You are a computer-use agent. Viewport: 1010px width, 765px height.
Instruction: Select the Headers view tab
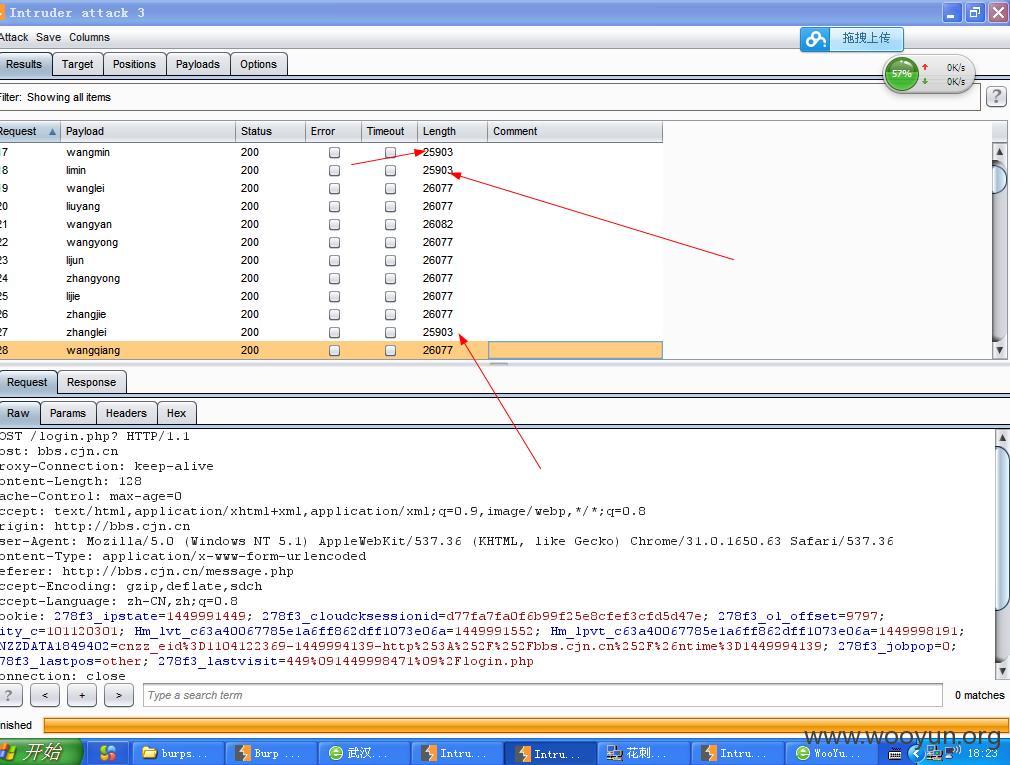point(126,413)
